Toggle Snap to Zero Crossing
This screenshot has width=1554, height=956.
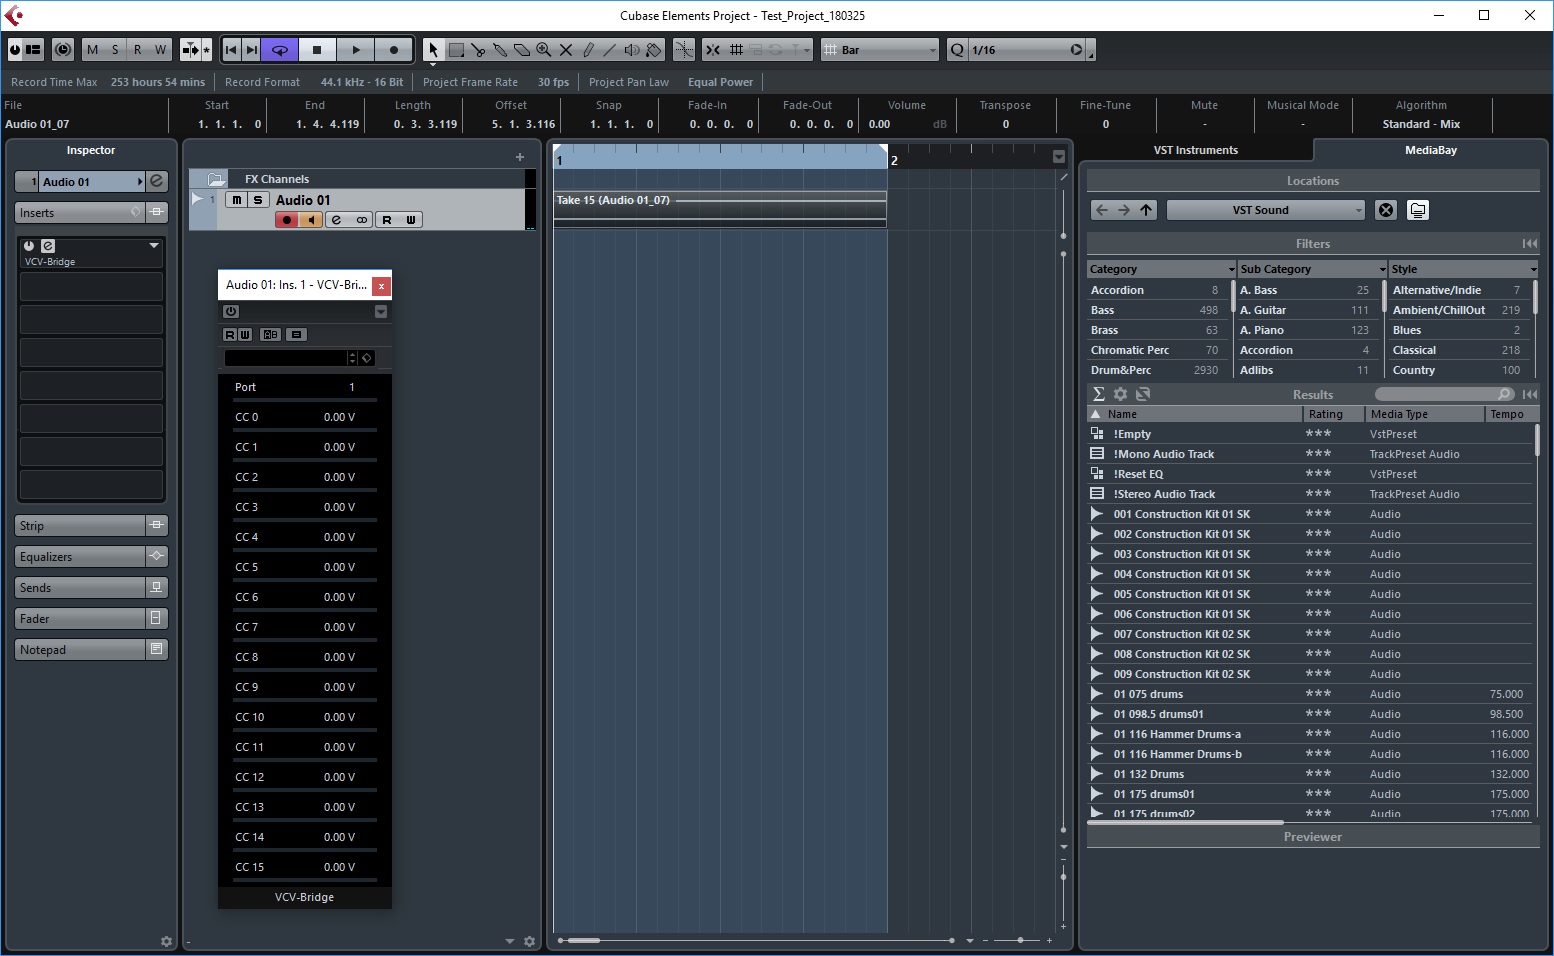pyautogui.click(x=684, y=50)
